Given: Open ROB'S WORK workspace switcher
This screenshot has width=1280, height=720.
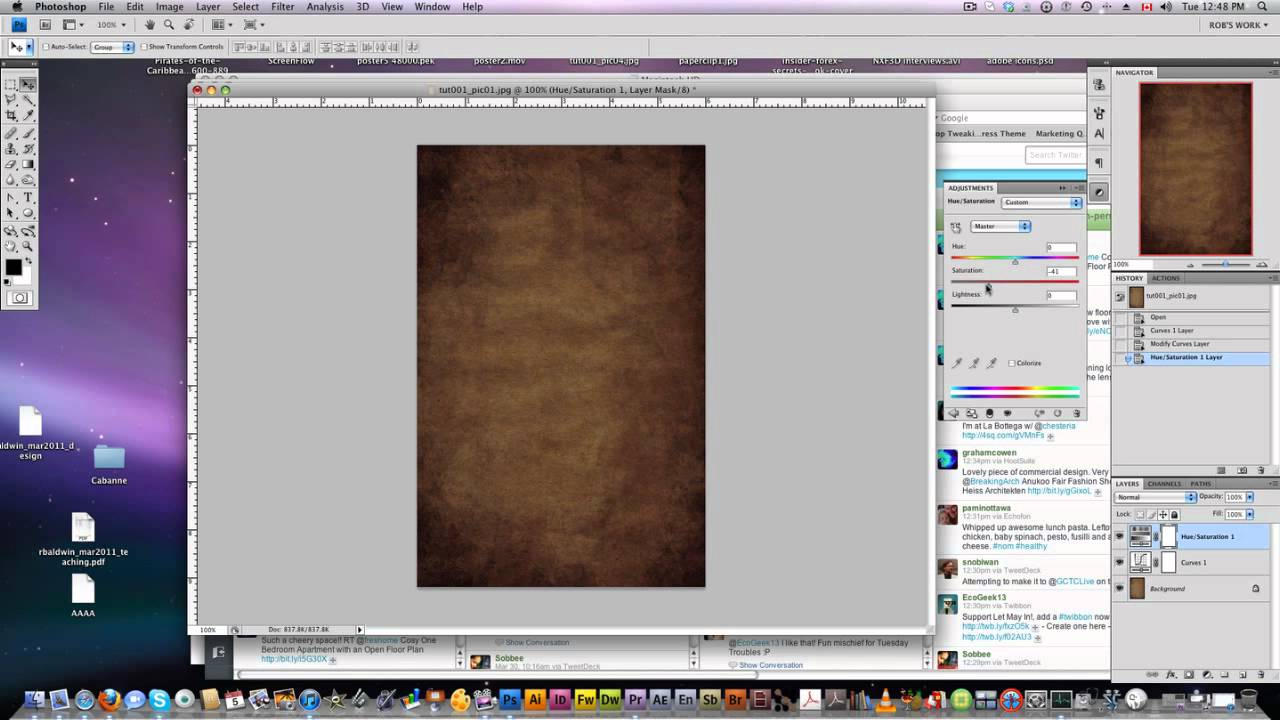Looking at the screenshot, I should [x=1239, y=25].
